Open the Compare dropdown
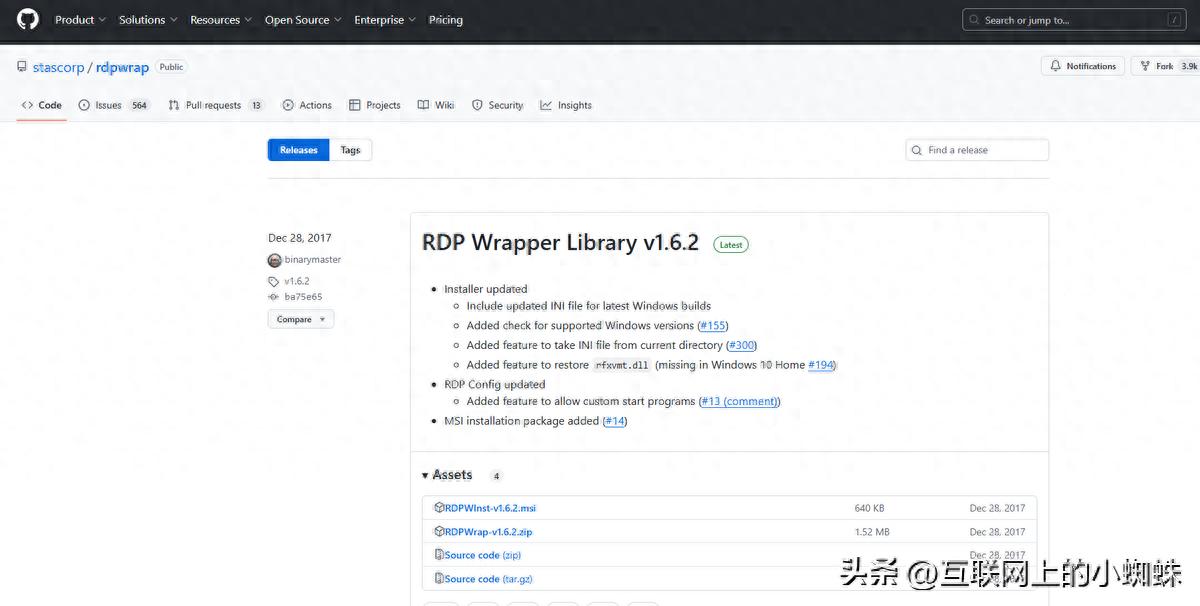 (x=300, y=319)
